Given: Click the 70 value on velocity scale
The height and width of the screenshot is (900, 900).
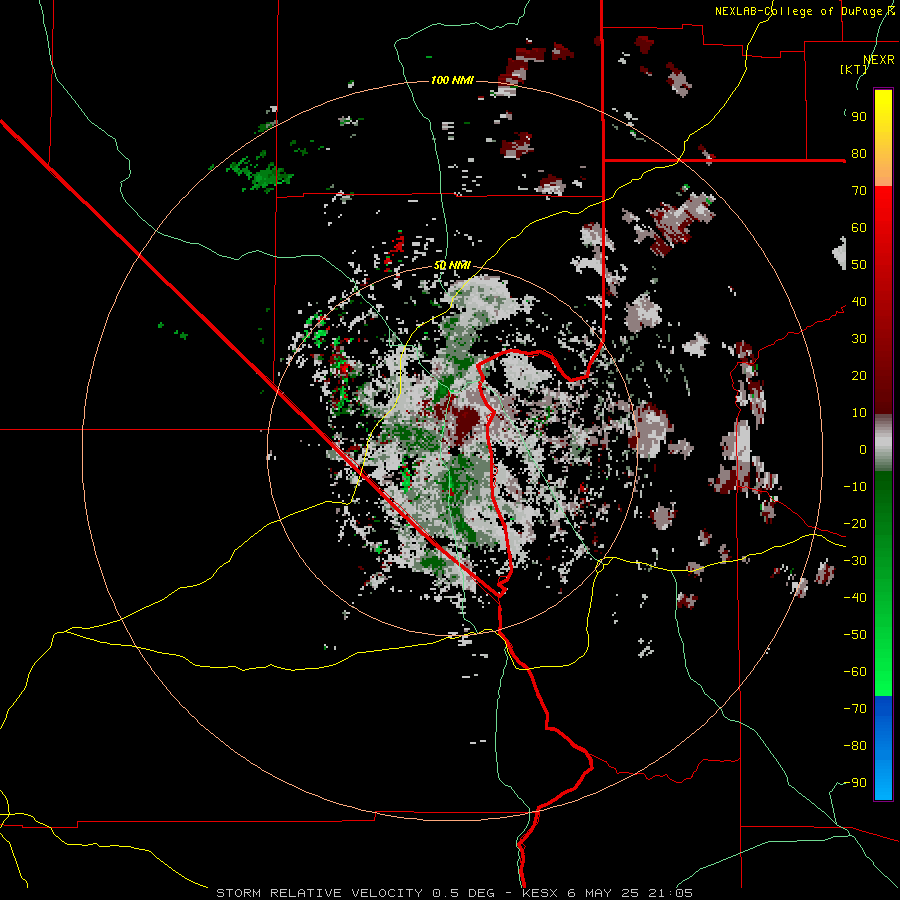Looking at the screenshot, I should tap(859, 191).
